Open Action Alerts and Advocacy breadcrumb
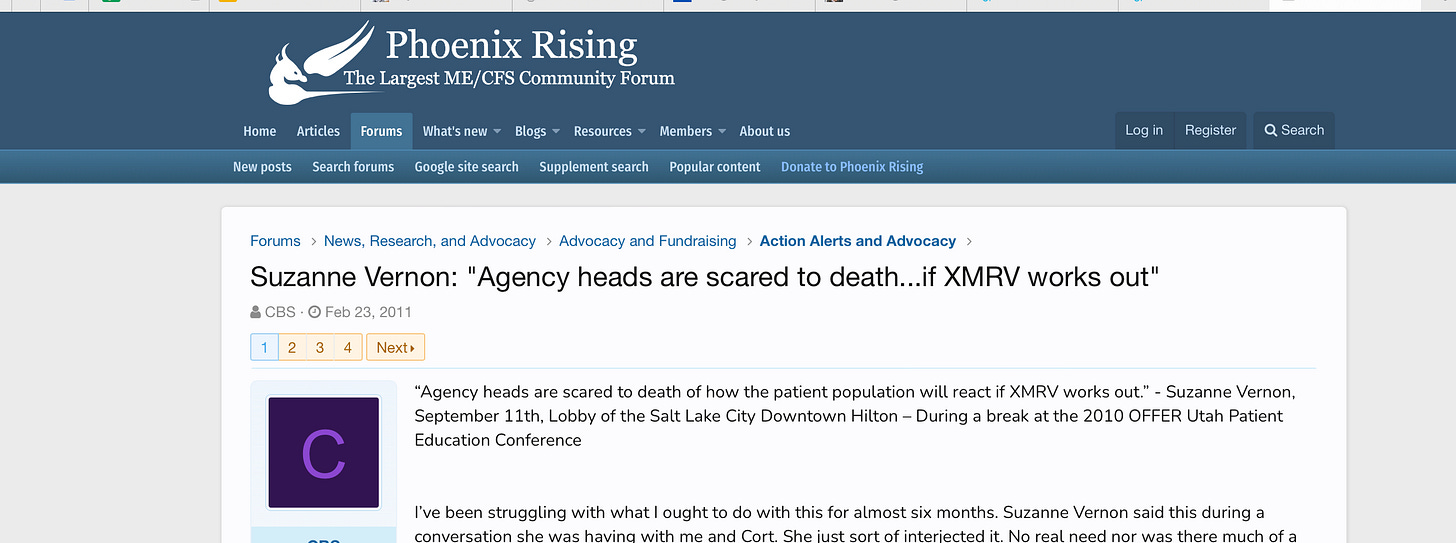This screenshot has height=543, width=1456. click(858, 241)
